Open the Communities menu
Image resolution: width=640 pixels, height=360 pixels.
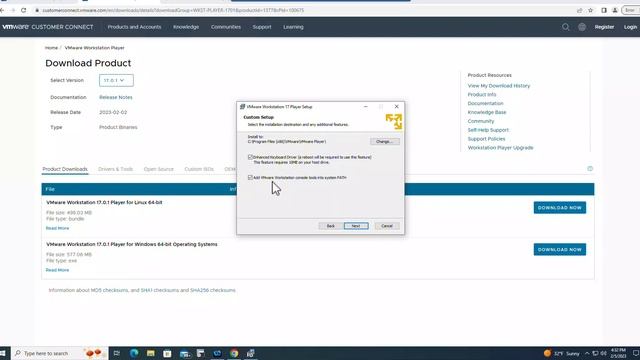(226, 27)
